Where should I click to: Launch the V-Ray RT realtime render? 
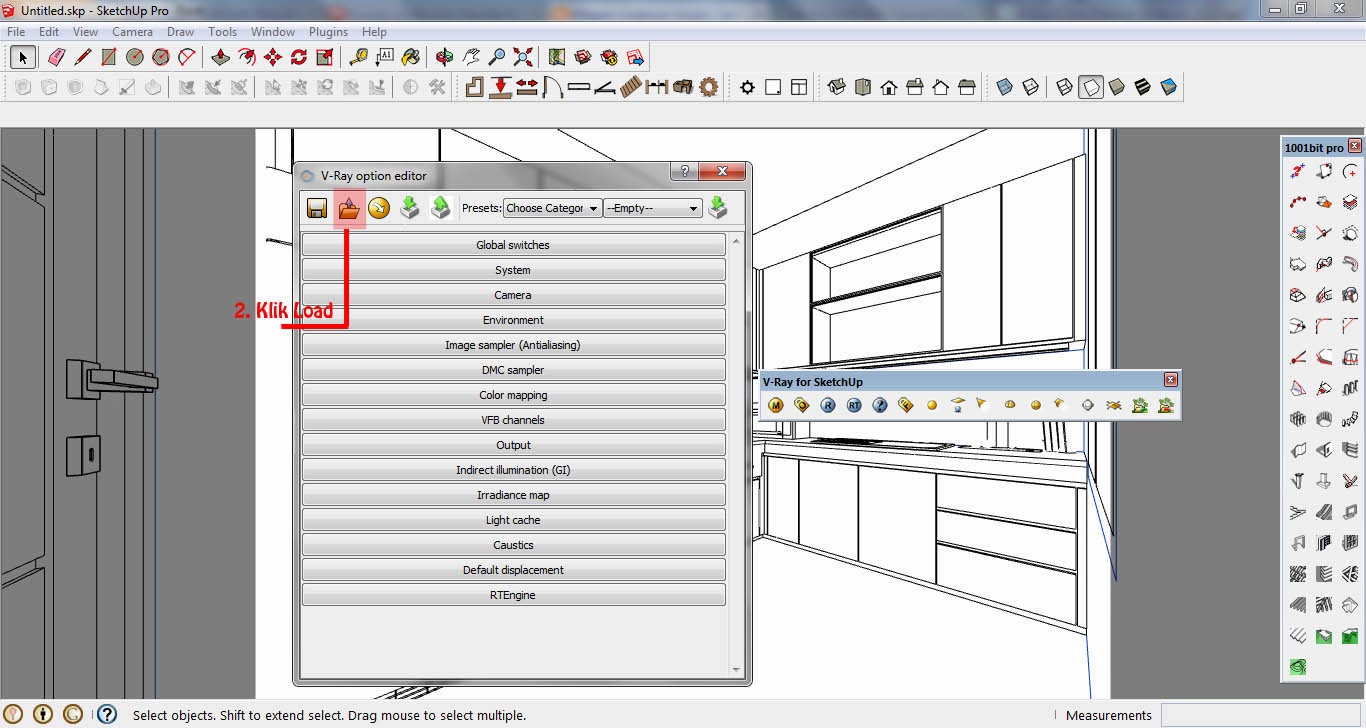[853, 404]
